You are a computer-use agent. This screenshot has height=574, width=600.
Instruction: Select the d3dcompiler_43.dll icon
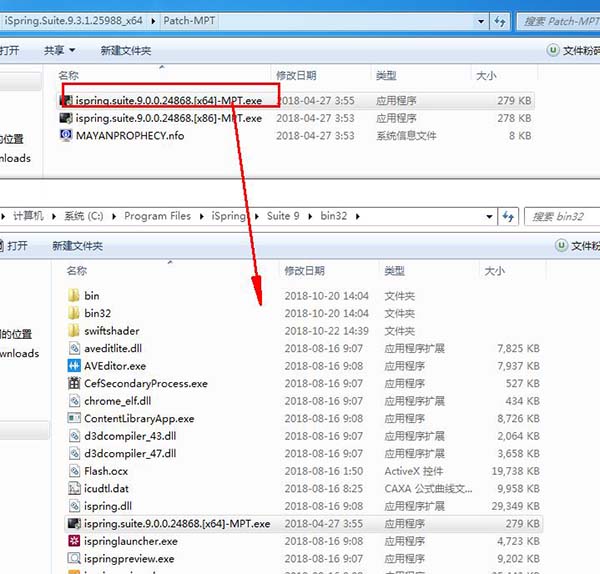click(74, 436)
